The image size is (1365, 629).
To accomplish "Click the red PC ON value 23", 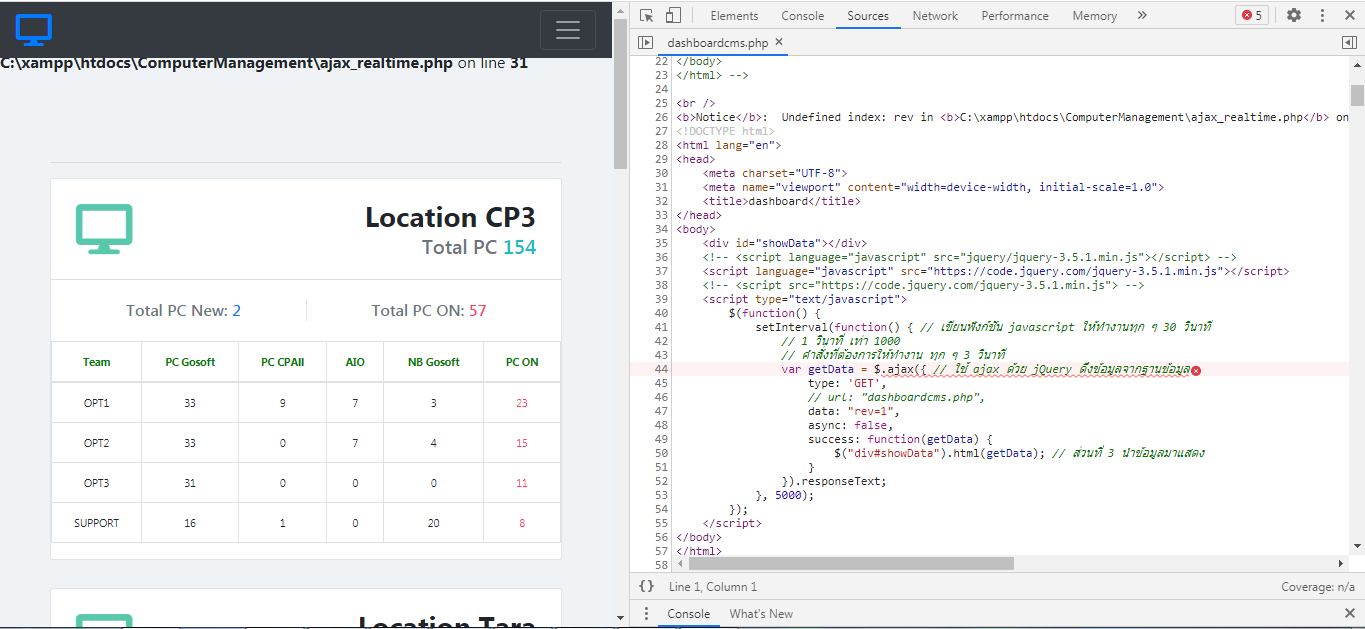I will (x=522, y=403).
